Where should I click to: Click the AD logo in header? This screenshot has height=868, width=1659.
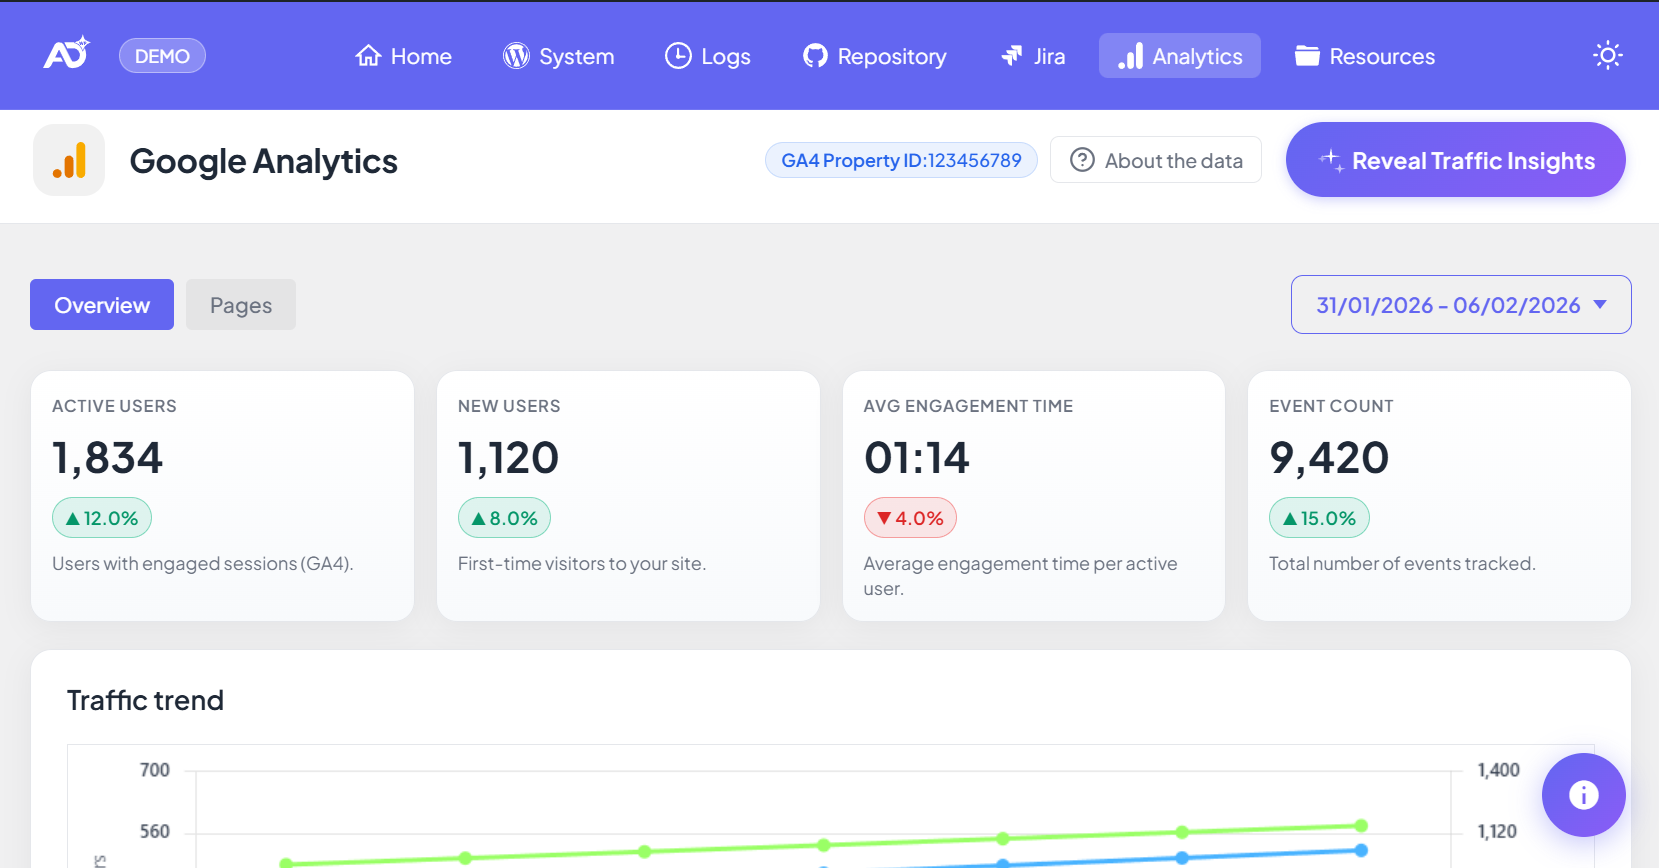[66, 54]
